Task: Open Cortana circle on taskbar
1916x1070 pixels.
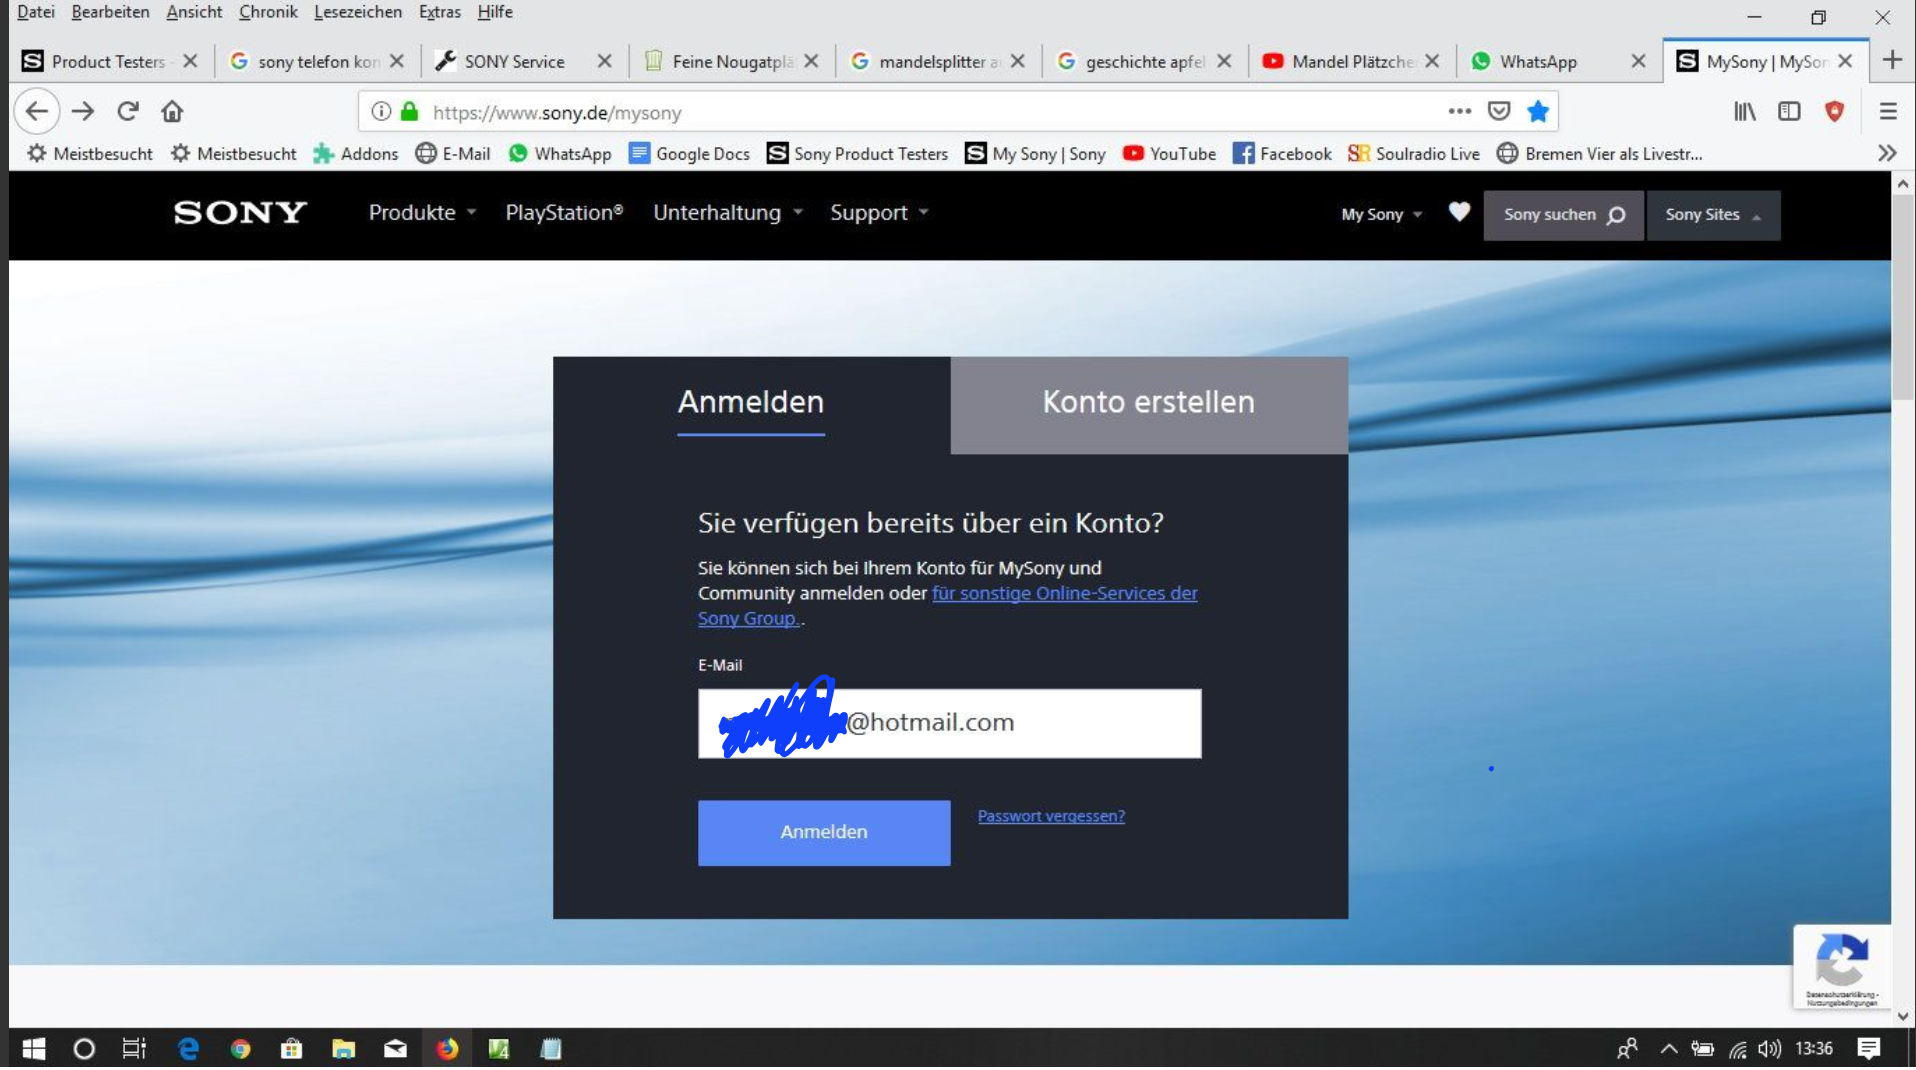Action: [84, 1048]
